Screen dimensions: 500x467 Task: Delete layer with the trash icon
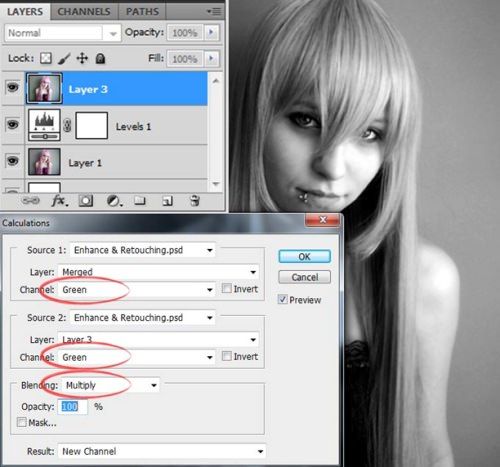click(x=194, y=201)
